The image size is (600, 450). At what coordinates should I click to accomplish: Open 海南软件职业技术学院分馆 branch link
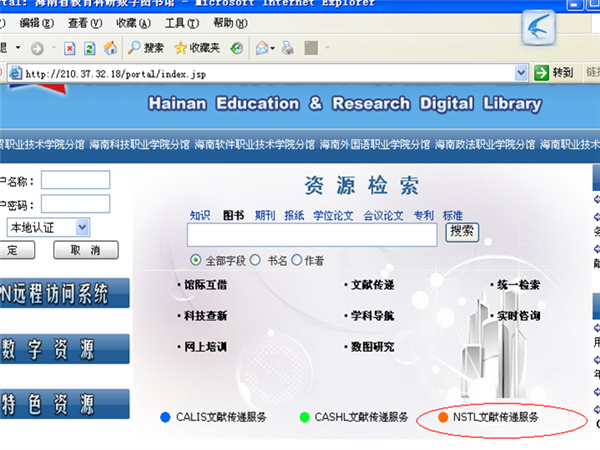(254, 145)
